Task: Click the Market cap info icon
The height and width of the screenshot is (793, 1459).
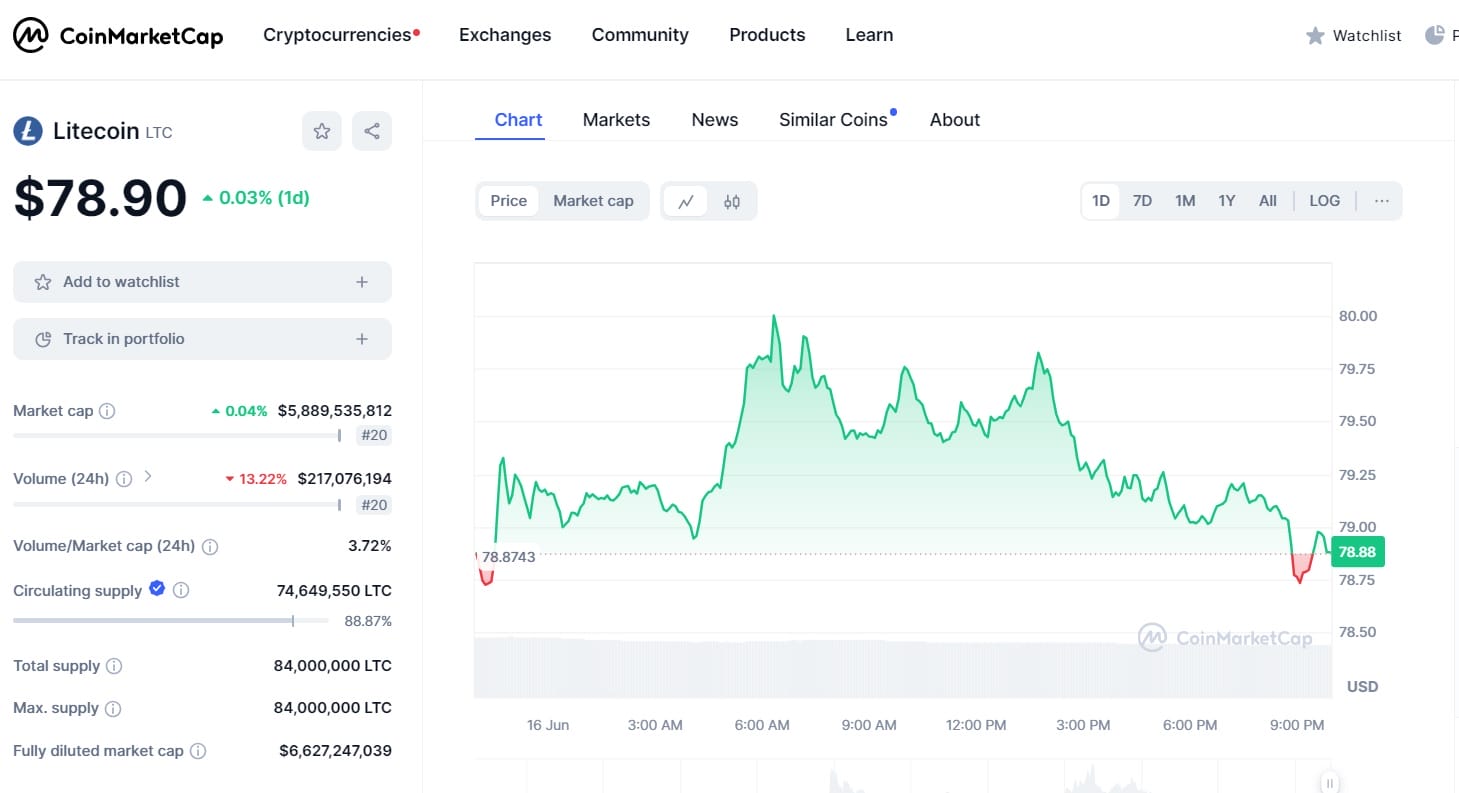Action: tap(107, 411)
